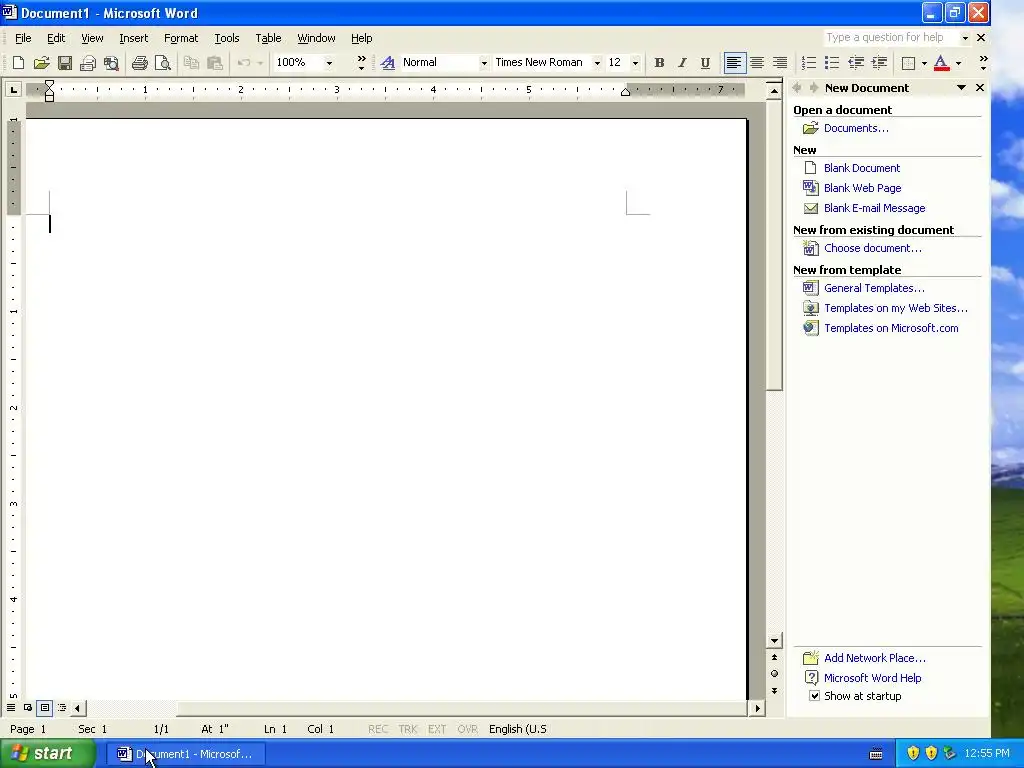Expand Formatting toolbar options chevron

pyautogui.click(x=983, y=63)
